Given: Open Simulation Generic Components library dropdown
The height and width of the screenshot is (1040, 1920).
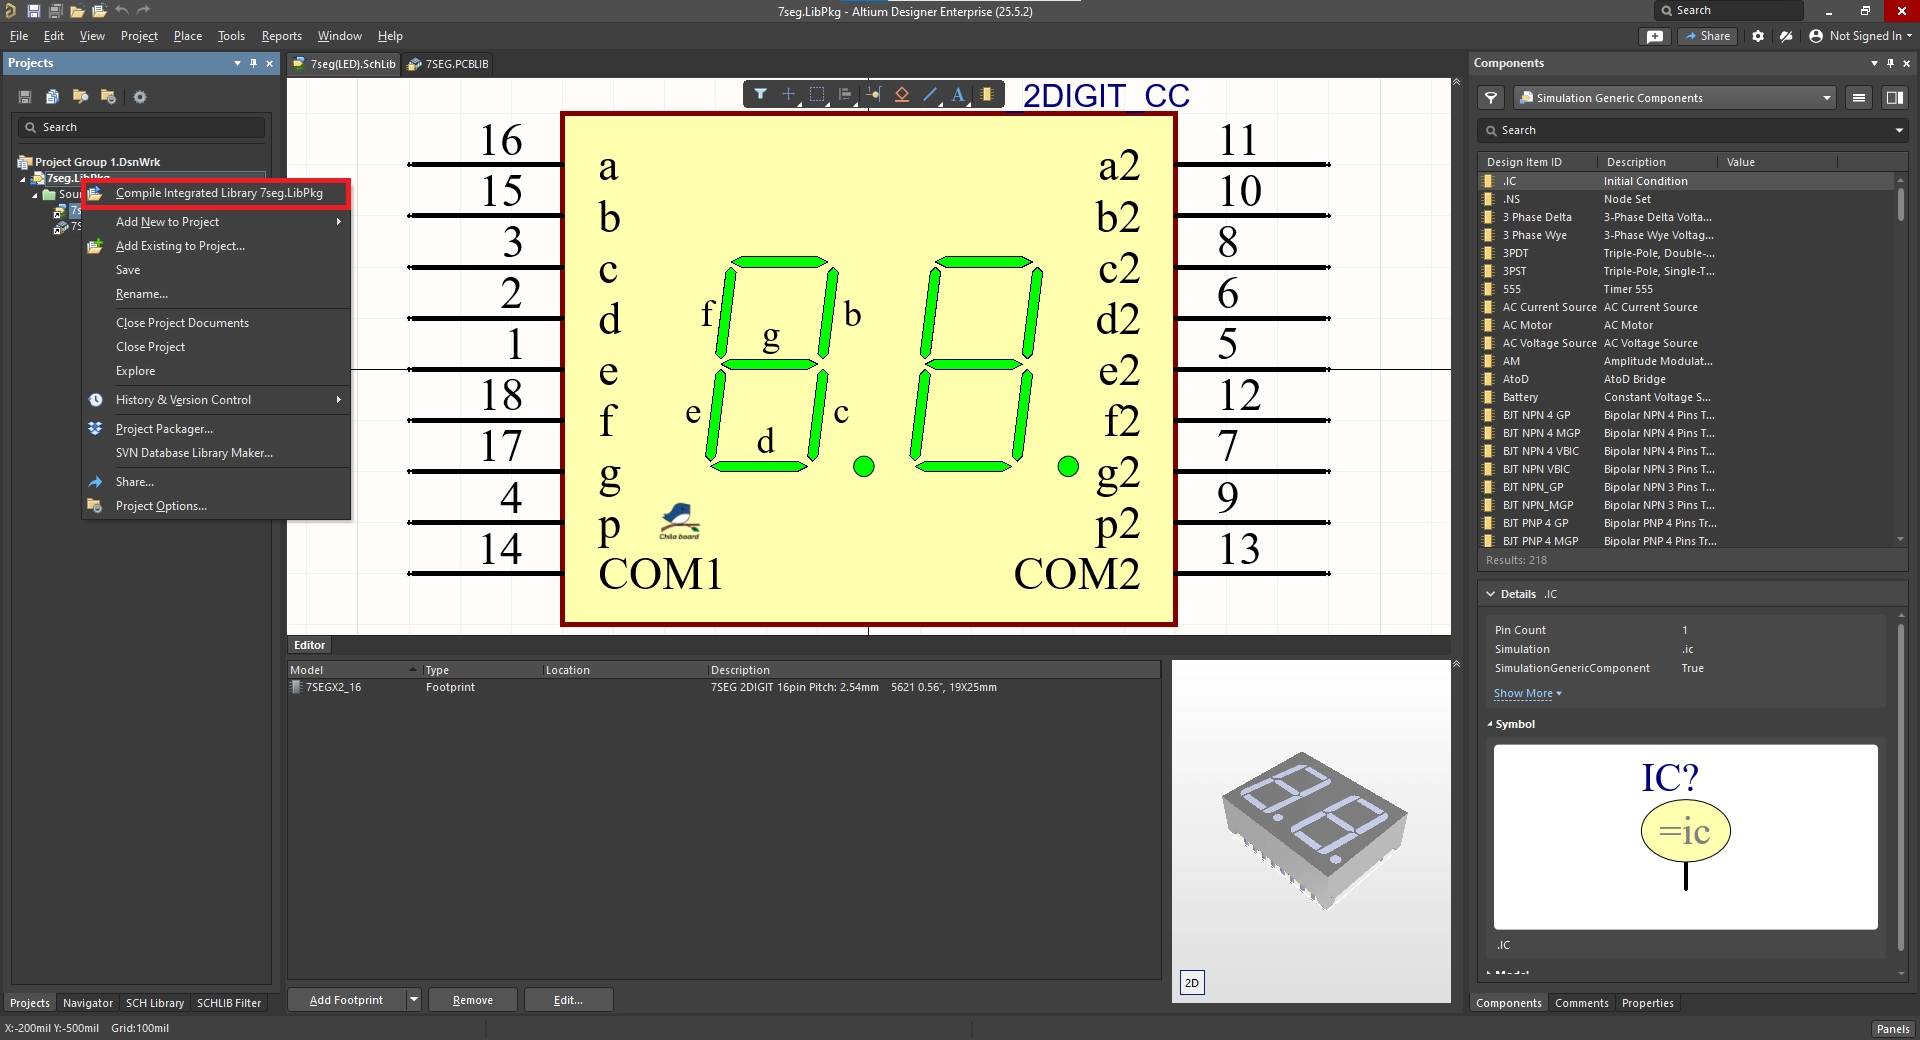Looking at the screenshot, I should [1826, 98].
